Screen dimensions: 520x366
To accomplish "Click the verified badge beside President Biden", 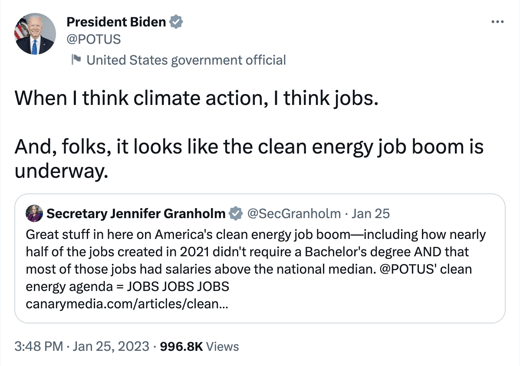I will pyautogui.click(x=176, y=22).
